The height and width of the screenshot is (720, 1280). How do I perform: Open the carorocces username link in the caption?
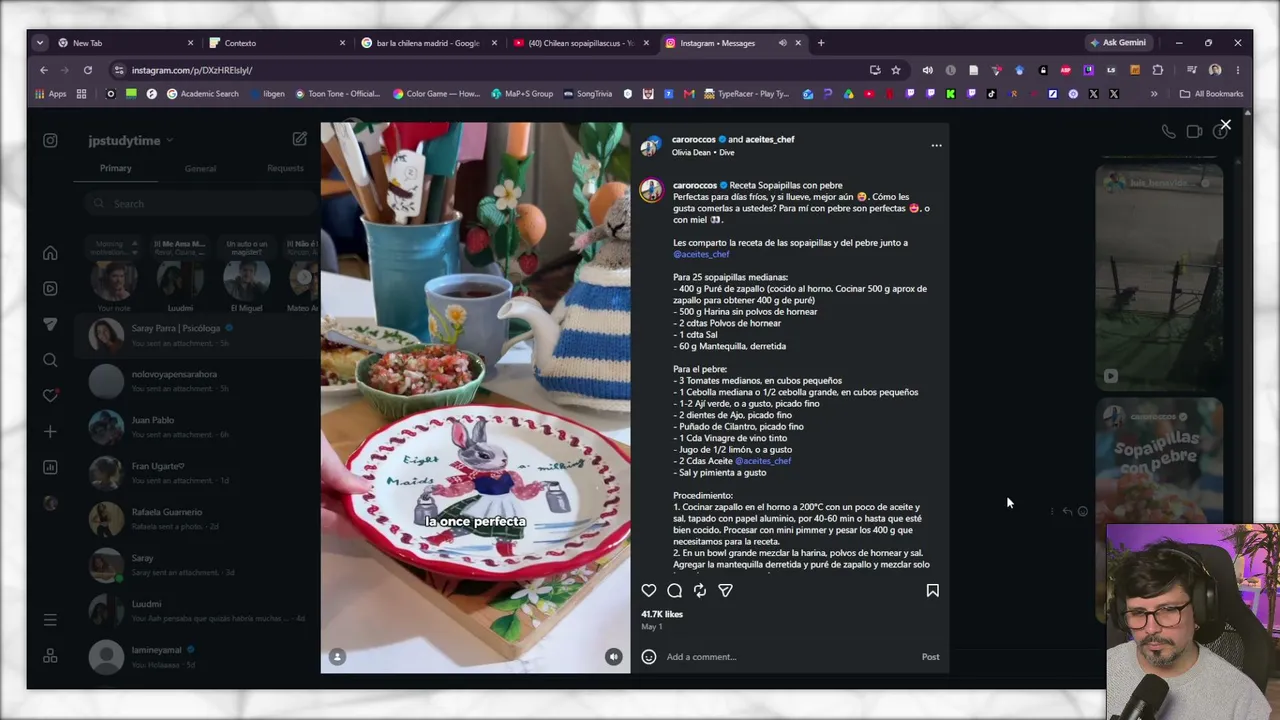[695, 185]
